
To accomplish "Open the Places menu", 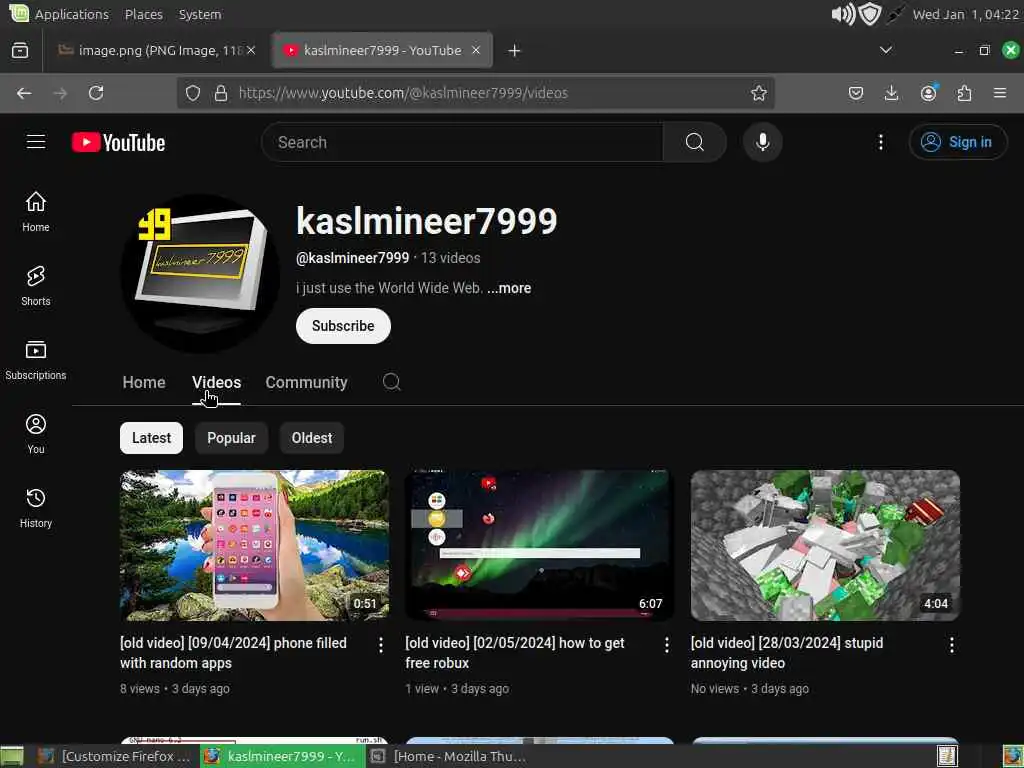I will click(144, 14).
